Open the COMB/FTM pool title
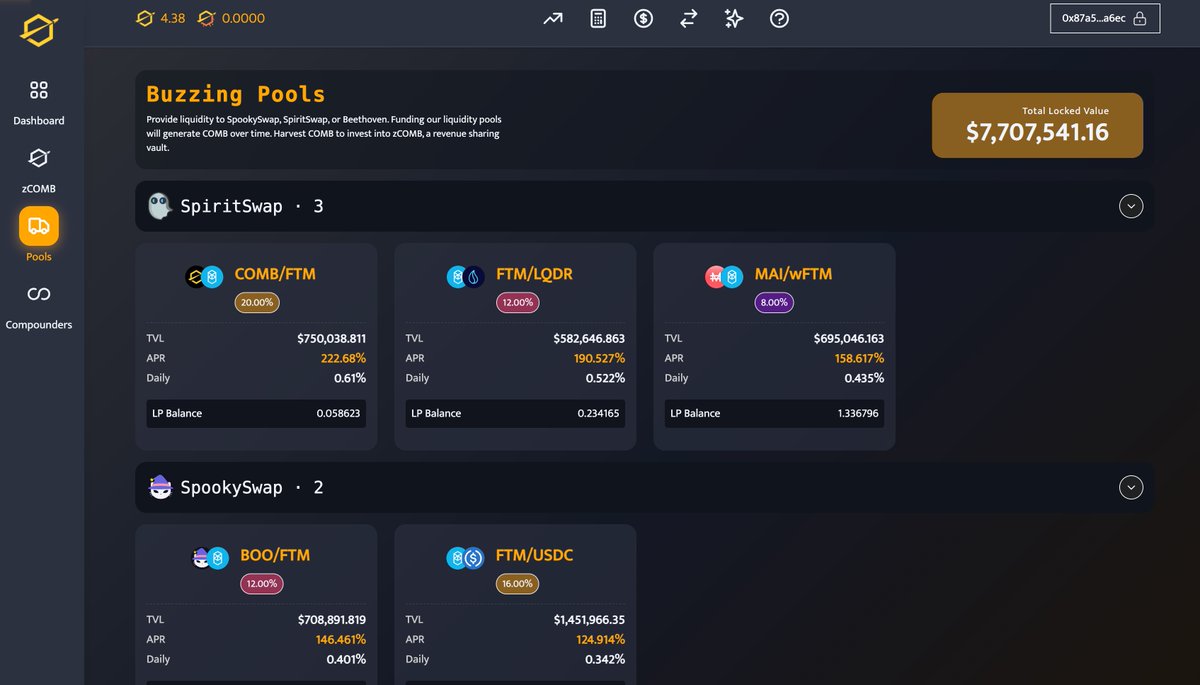Viewport: 1200px width, 685px height. pos(275,274)
